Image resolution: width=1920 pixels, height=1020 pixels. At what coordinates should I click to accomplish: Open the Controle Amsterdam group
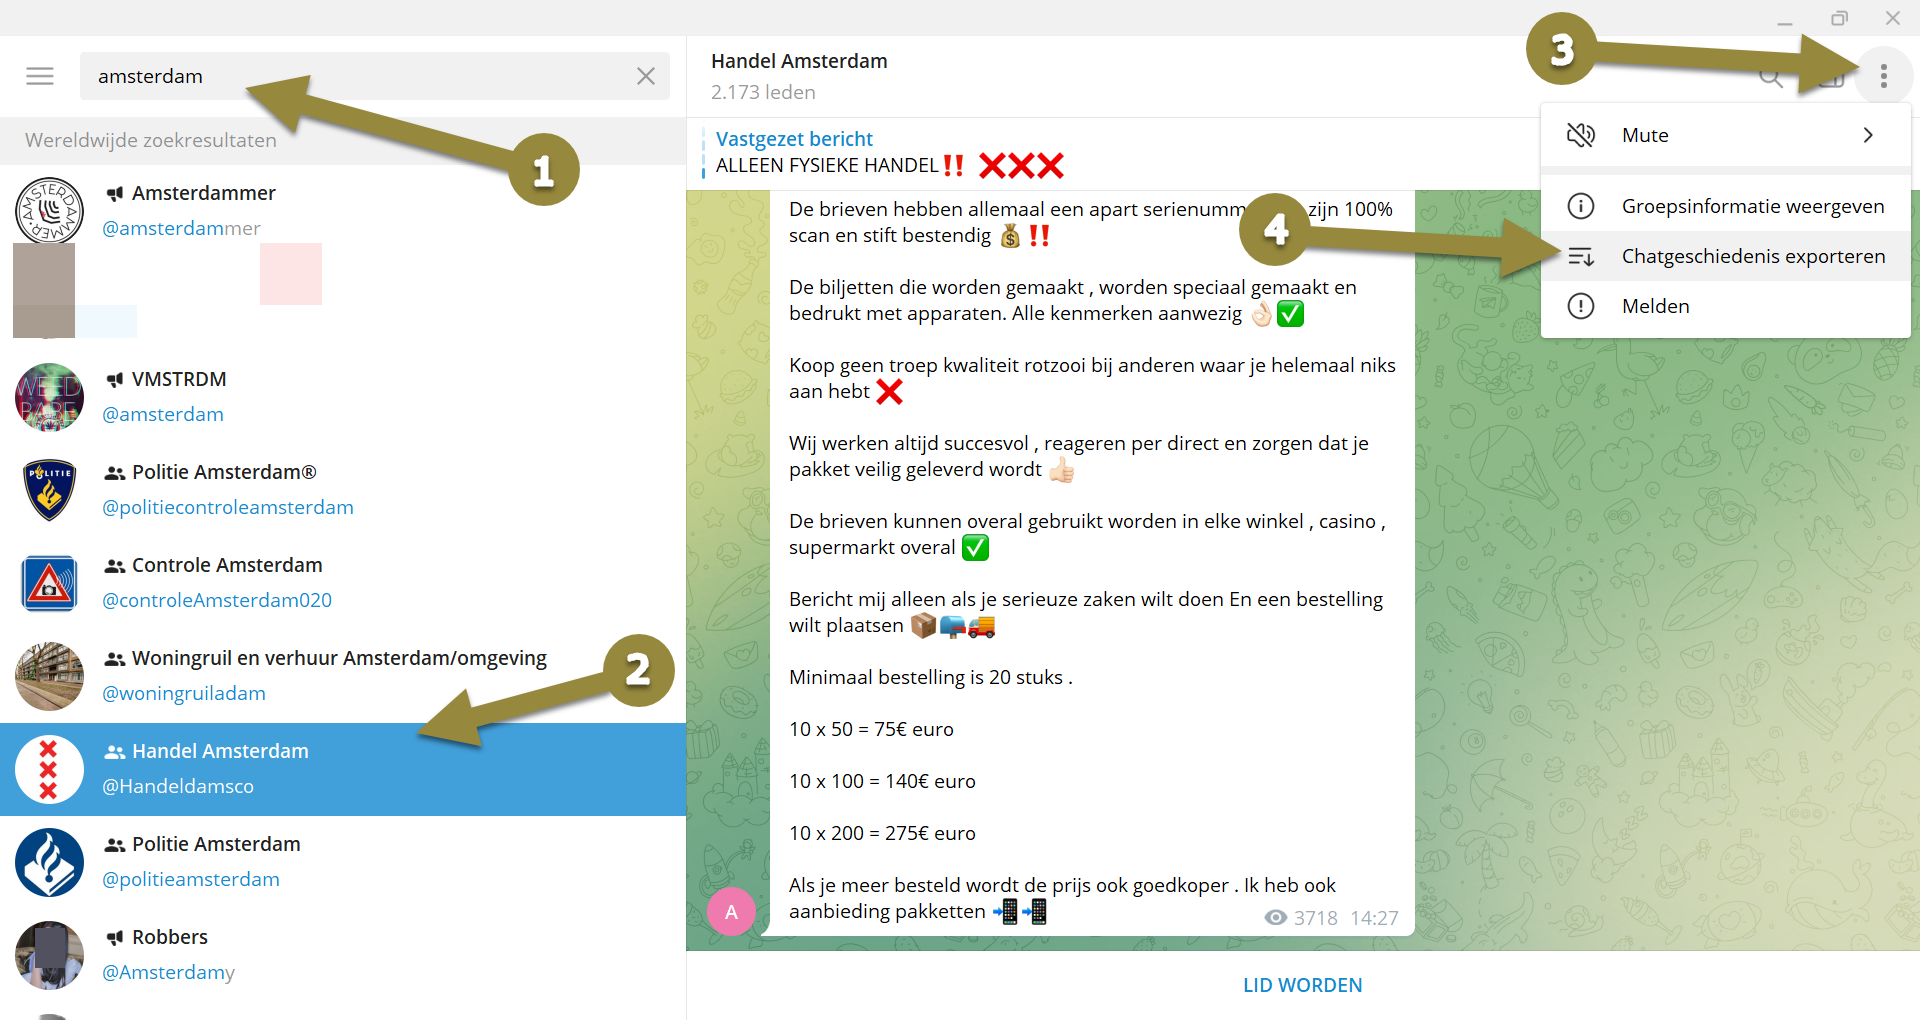[343, 583]
